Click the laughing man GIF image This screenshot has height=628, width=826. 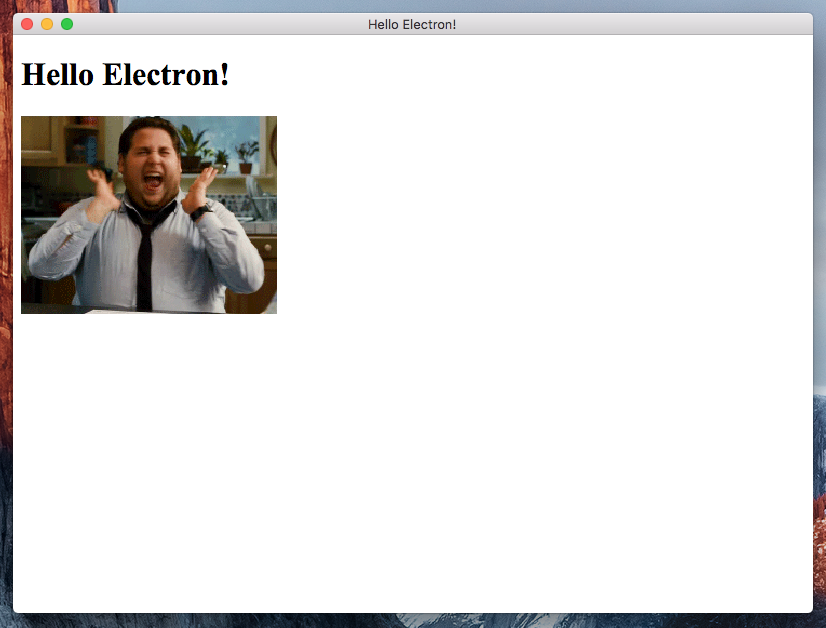[x=149, y=215]
